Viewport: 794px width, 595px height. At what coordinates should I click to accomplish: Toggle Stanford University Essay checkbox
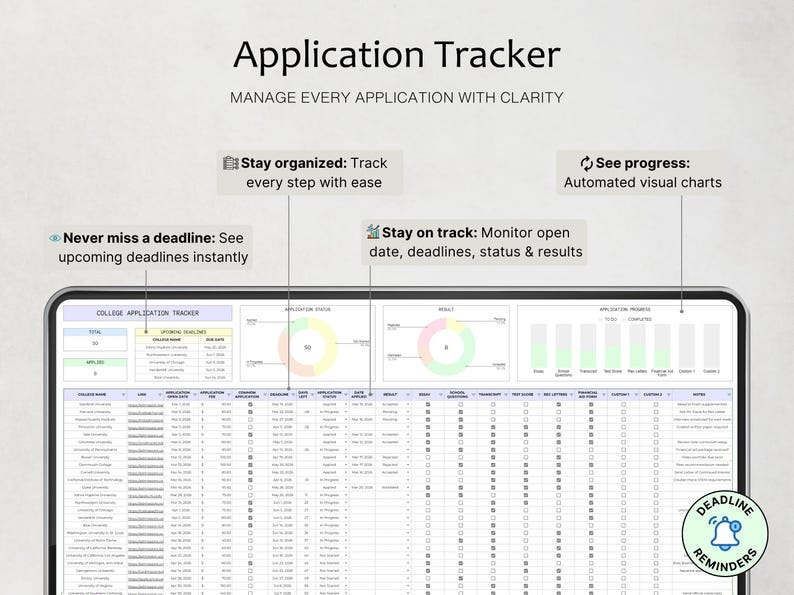point(428,404)
